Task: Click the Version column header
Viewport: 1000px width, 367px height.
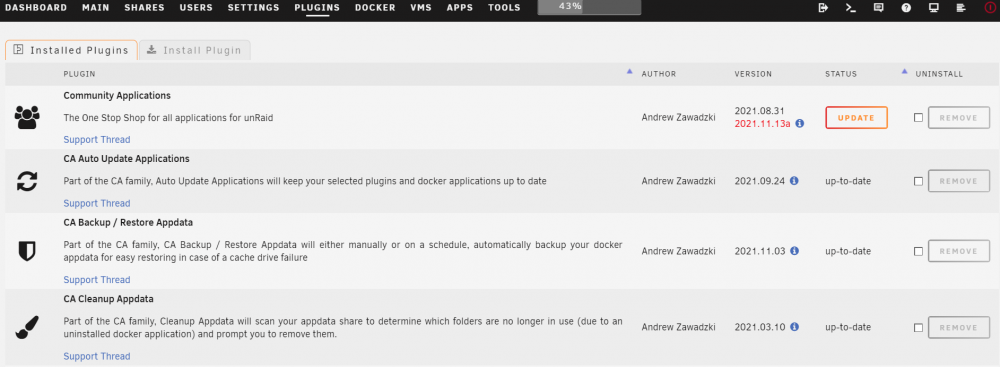Action: pos(753,74)
